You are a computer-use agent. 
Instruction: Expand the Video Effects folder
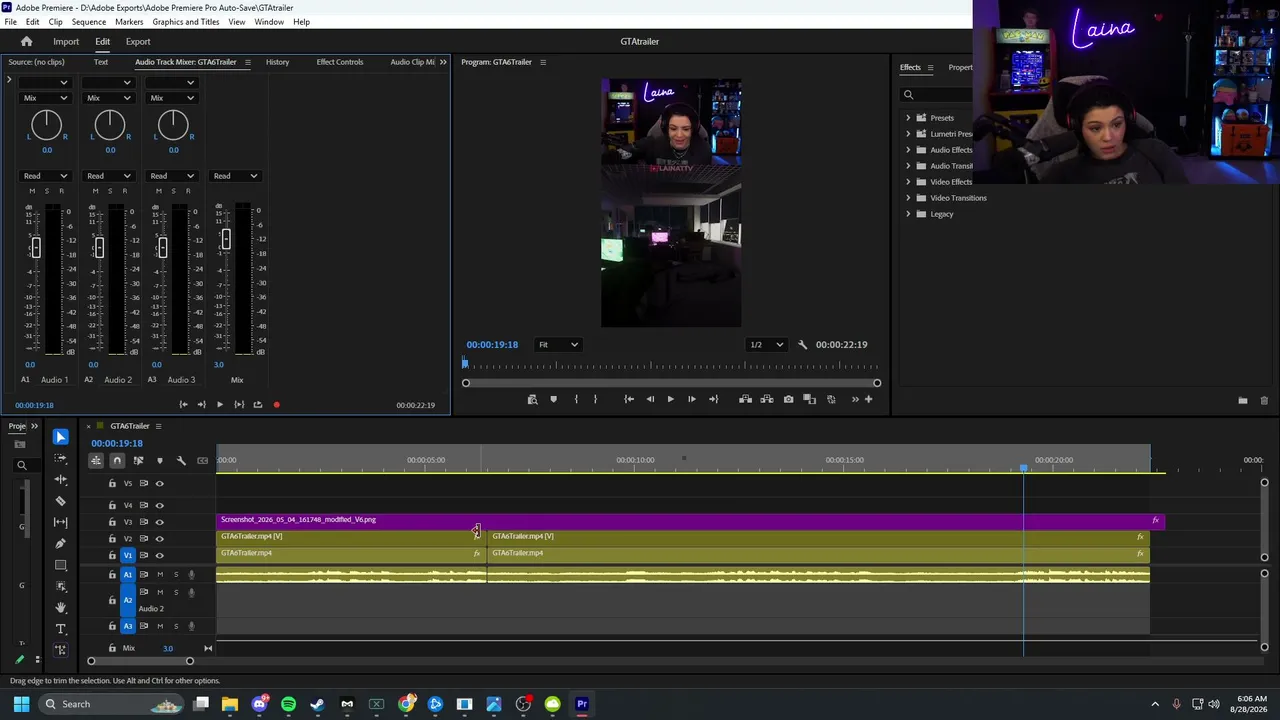908,182
